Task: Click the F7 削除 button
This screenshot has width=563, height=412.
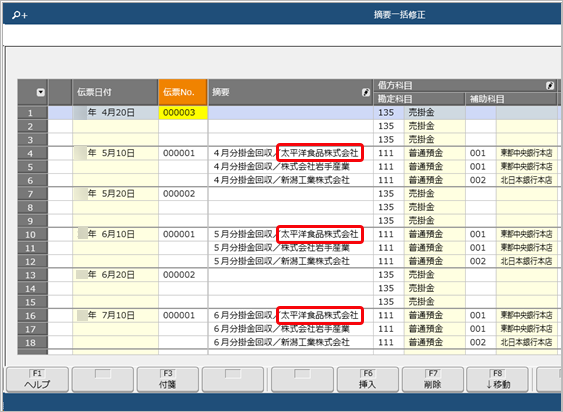Action: 433,379
